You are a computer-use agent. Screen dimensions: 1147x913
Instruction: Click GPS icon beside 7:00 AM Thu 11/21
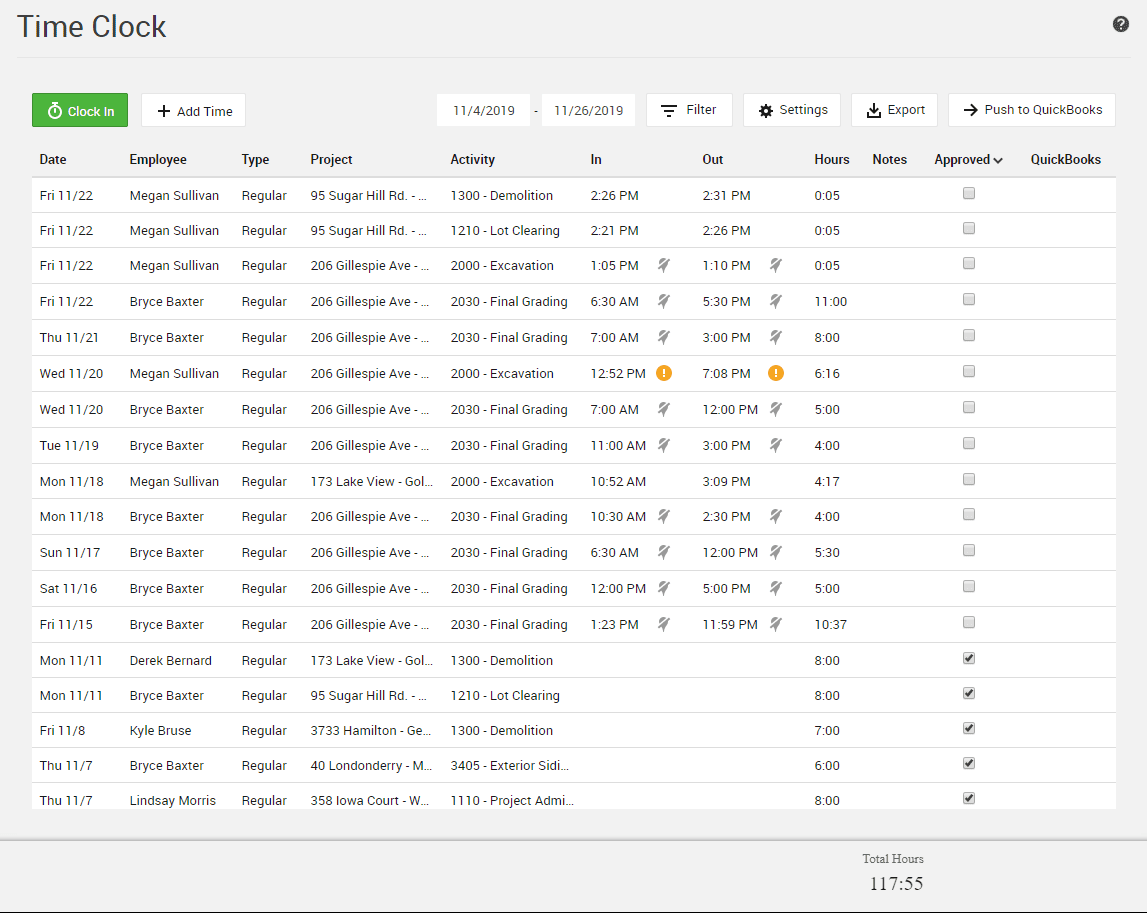(x=663, y=337)
